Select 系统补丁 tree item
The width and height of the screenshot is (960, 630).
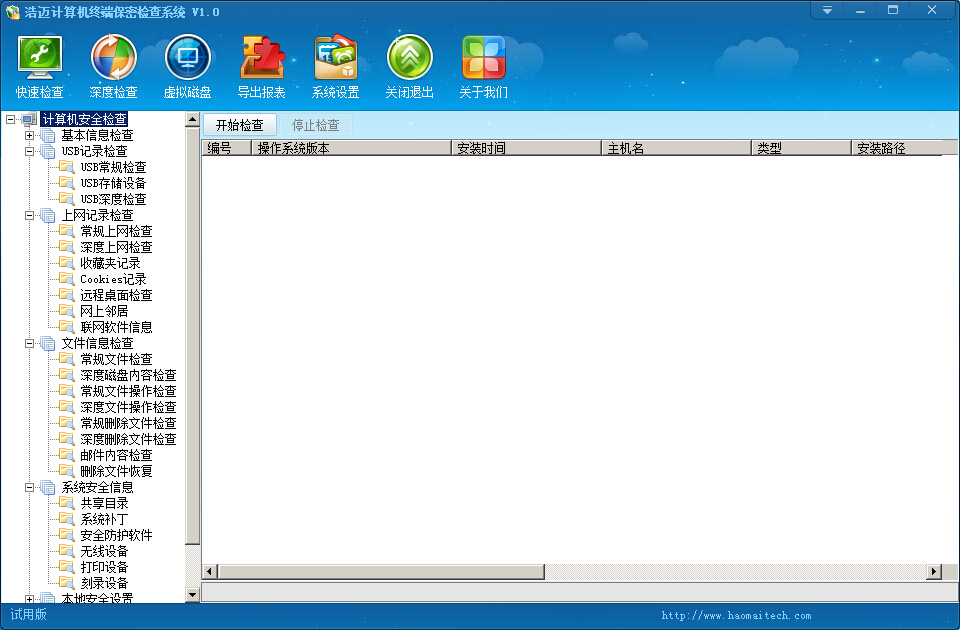point(104,519)
